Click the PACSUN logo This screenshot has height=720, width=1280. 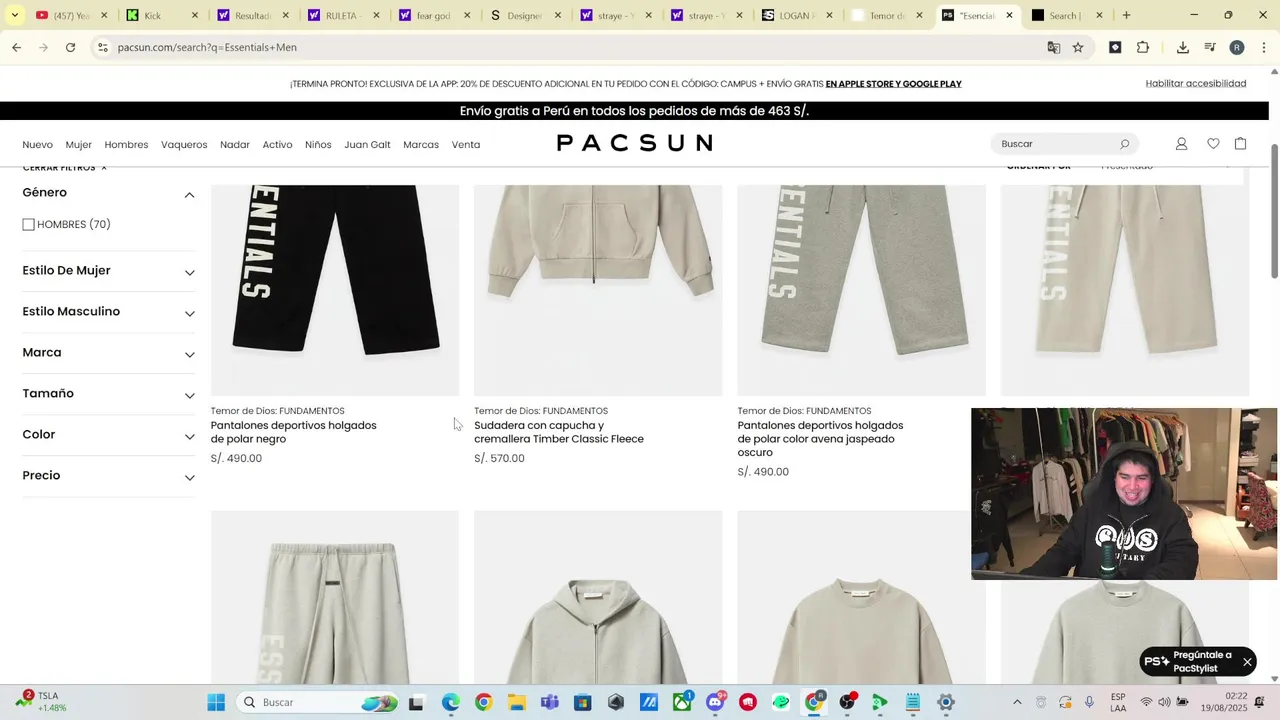[634, 143]
